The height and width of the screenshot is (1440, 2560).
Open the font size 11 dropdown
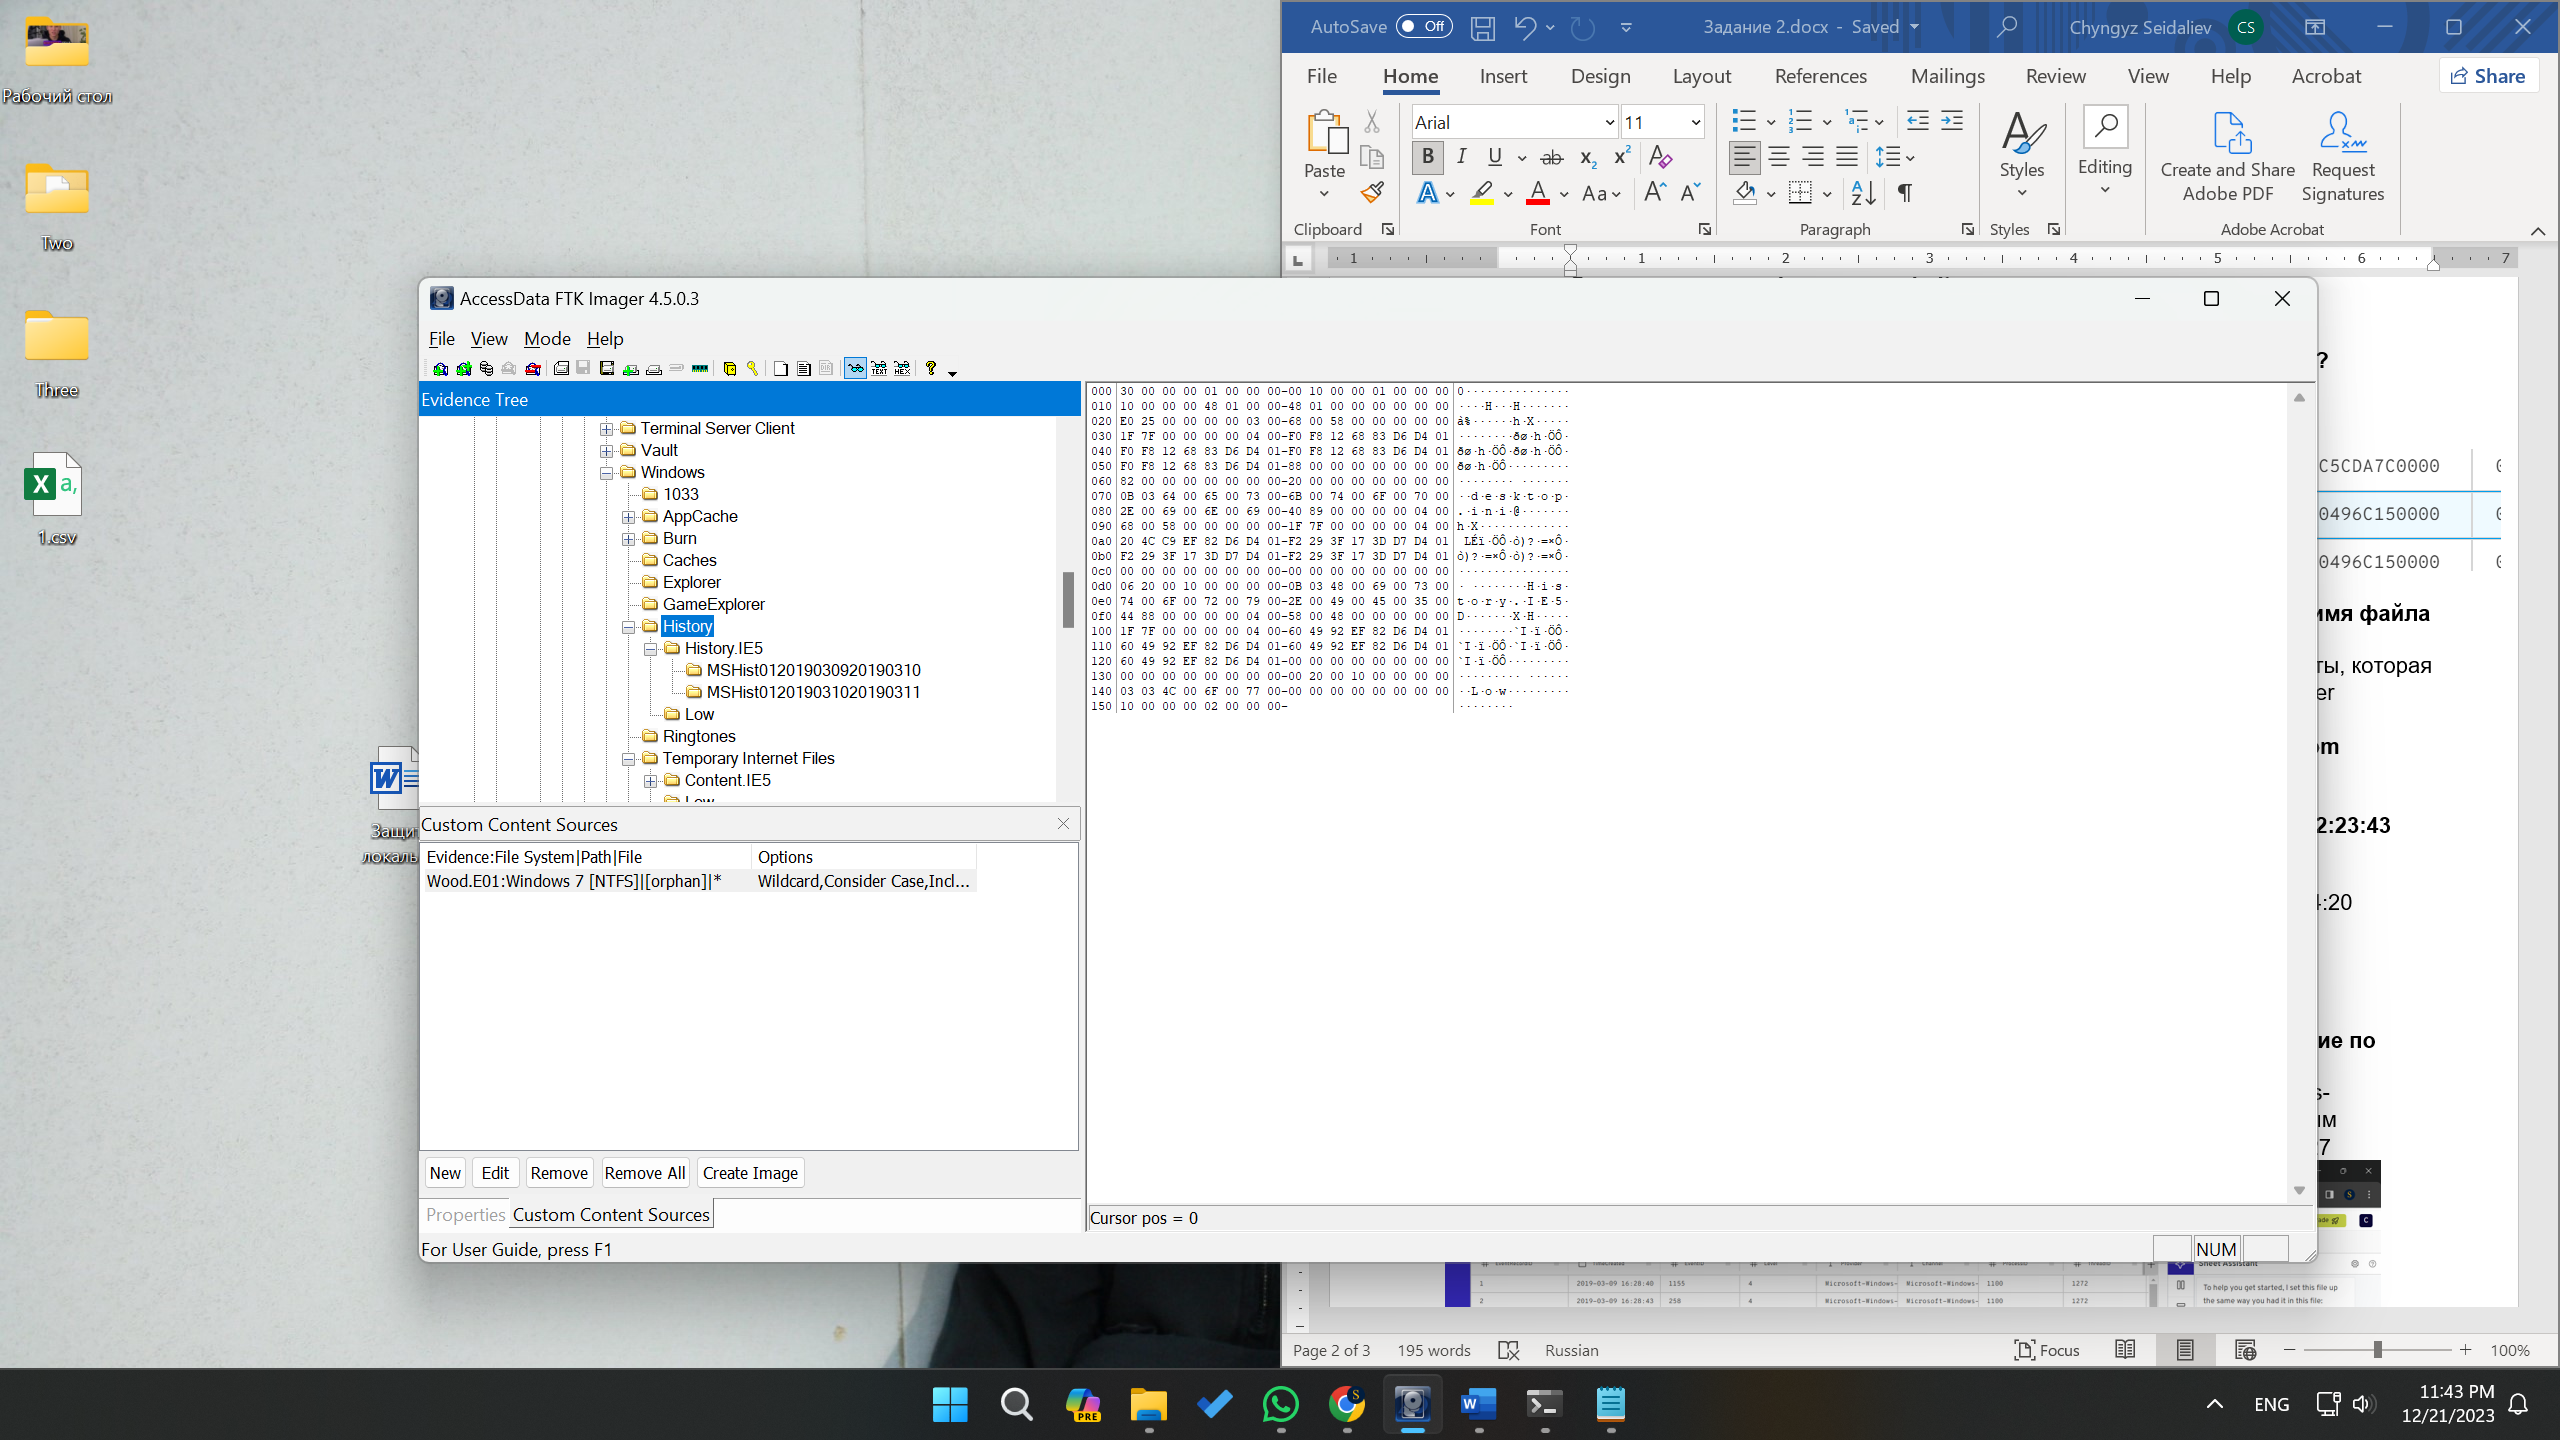(1695, 122)
